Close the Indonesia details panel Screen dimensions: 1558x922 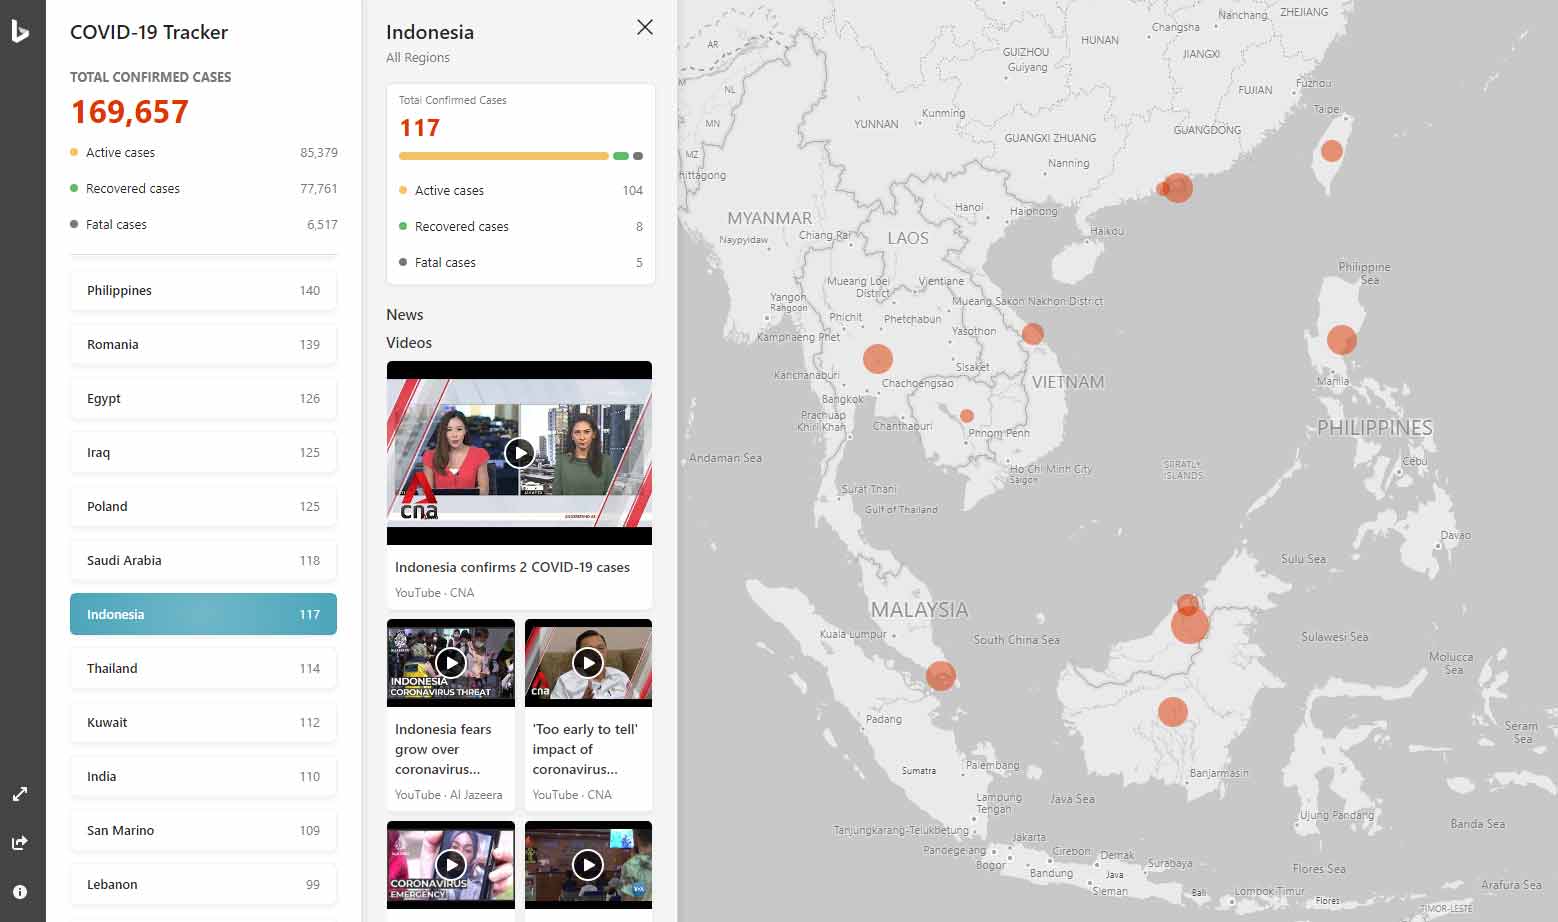coord(644,27)
